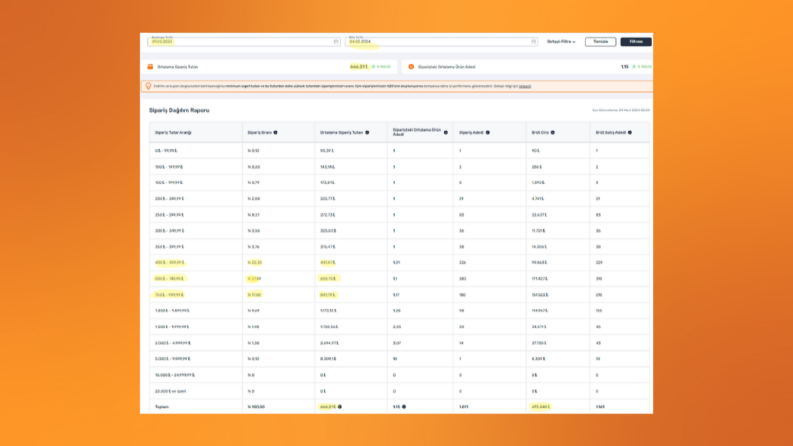Image resolution: width=793 pixels, height=446 pixels.
Task: Open the start date calendar icon
Action: click(x=336, y=41)
